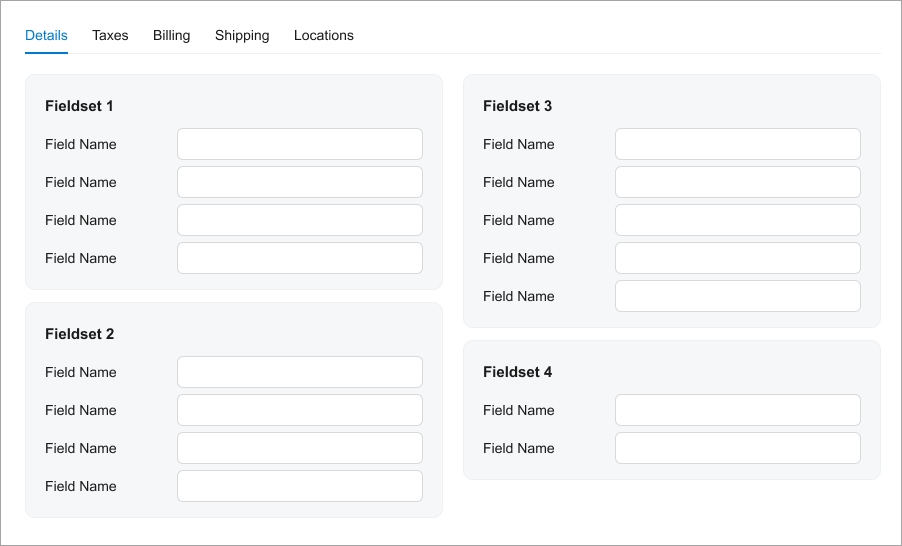Screen dimensions: 902x546
Task: Select the third input in Fieldset 3
Action: coord(738,220)
